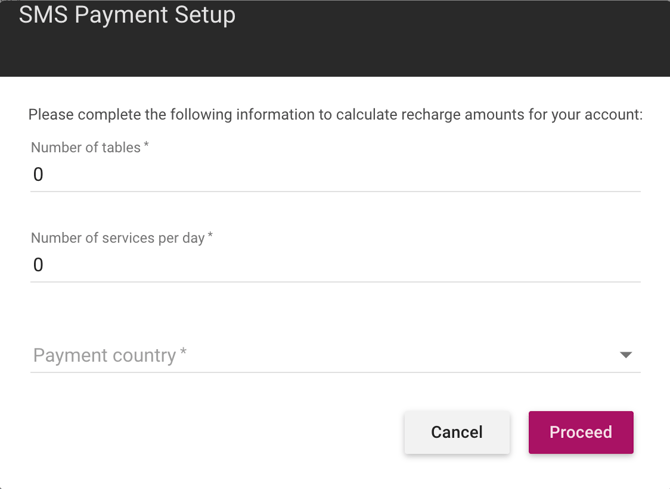Screen dimensions: 670x489
Task: Click the 0 value under Number of tables
Action: 39,175
